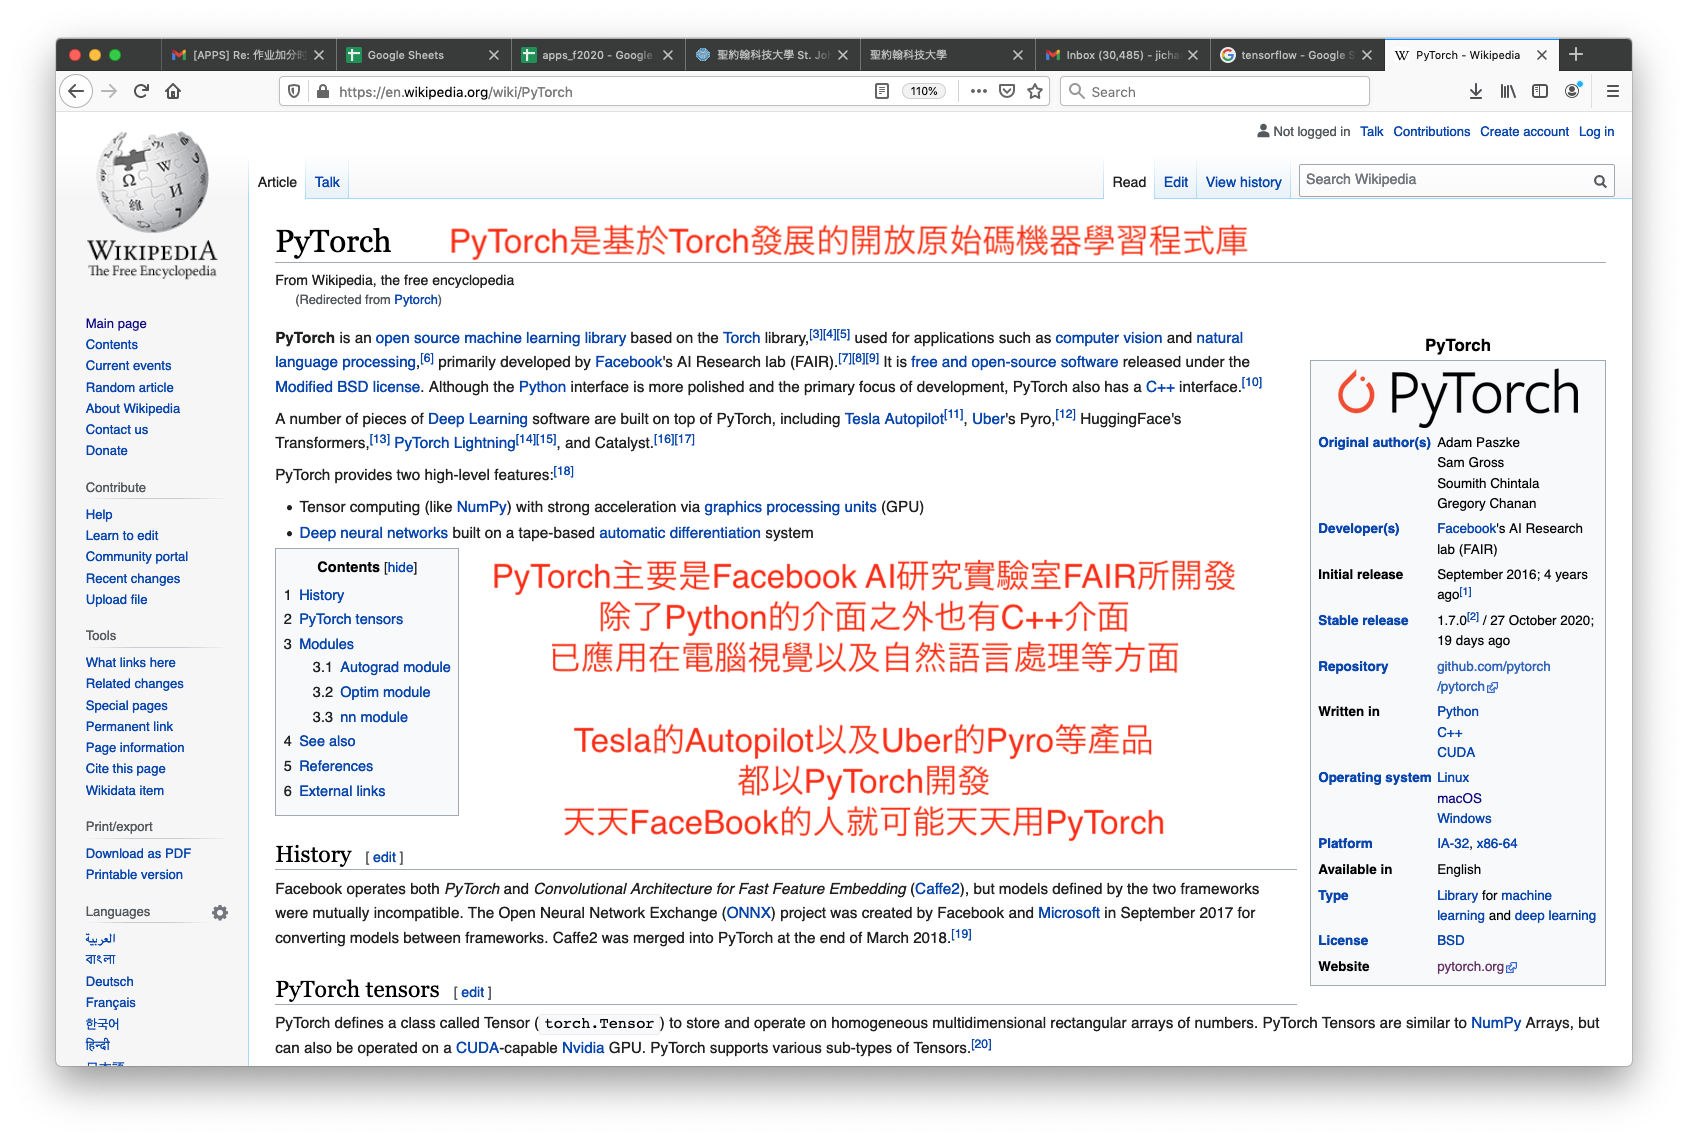Switch to the tensorflow Google search tab
Image resolution: width=1688 pixels, height=1140 pixels.
[x=1297, y=55]
